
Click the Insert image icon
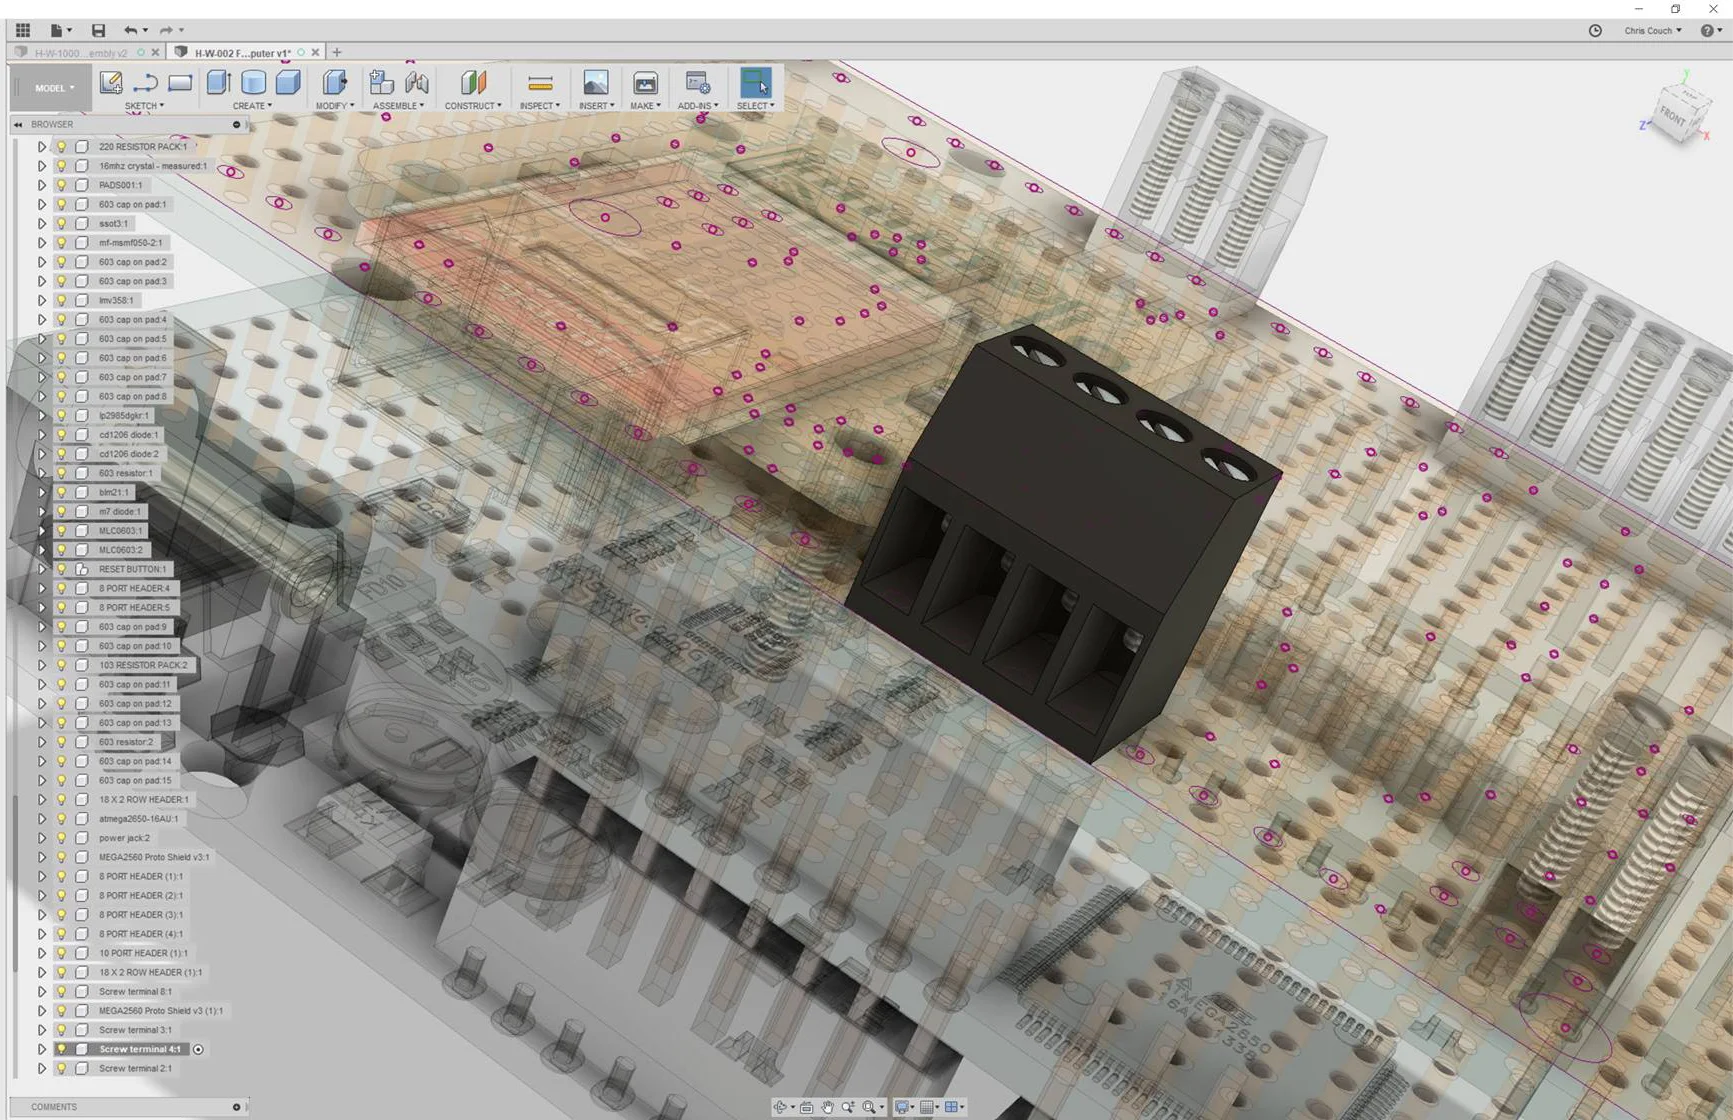596,82
